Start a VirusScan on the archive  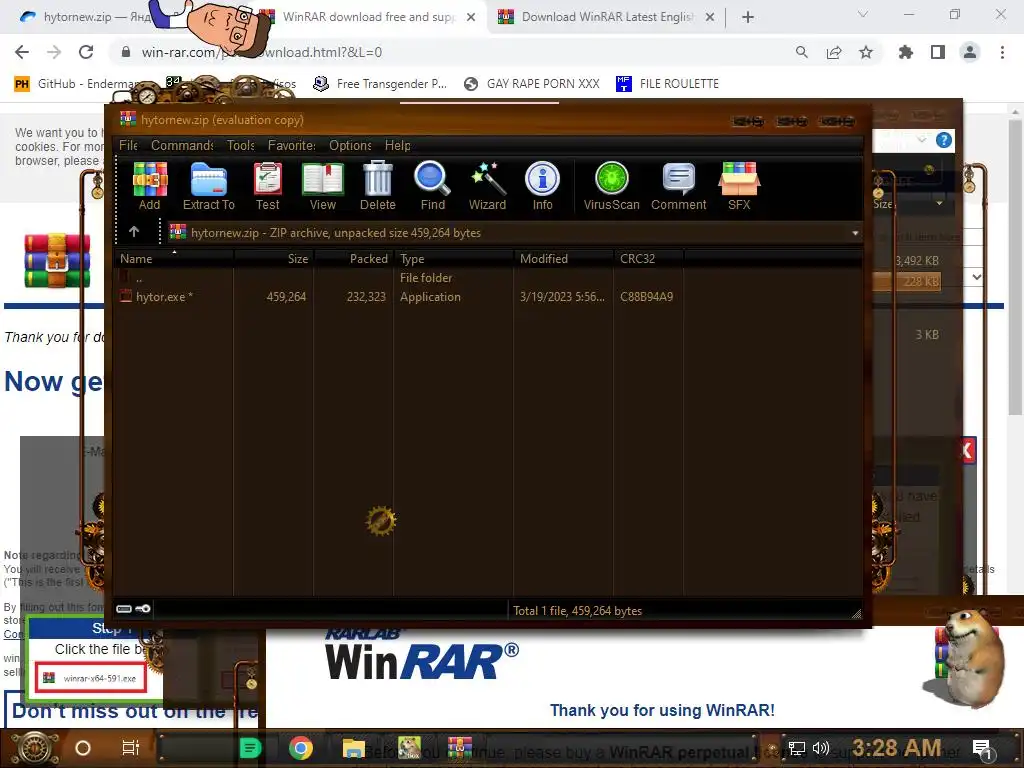pos(611,186)
